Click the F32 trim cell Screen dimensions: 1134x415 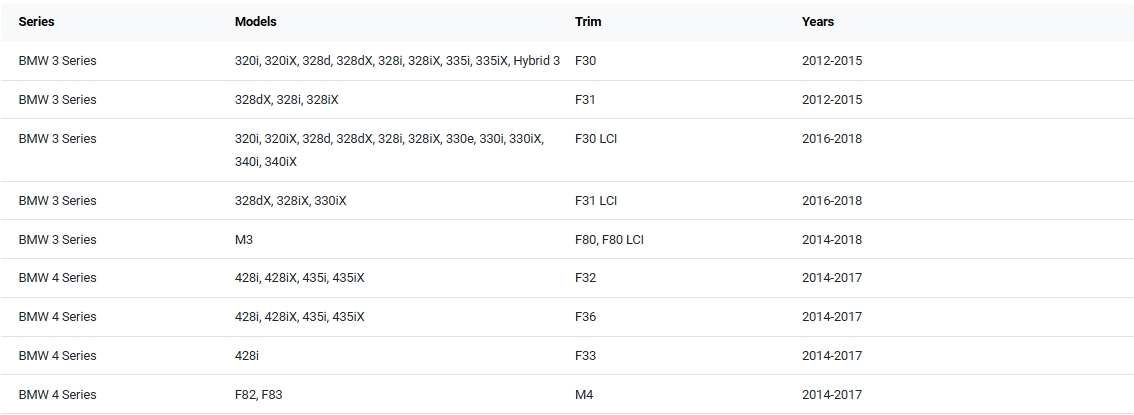point(585,278)
